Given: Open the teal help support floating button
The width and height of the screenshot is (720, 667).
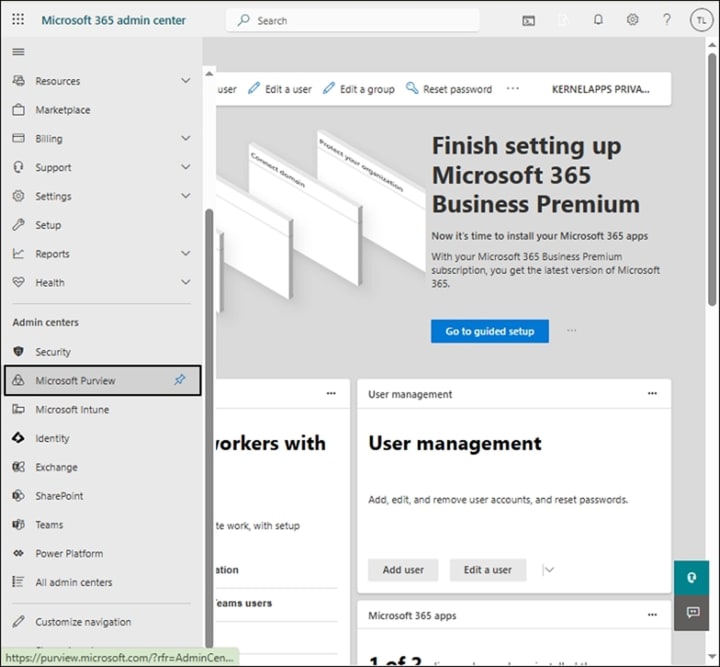Looking at the screenshot, I should (692, 577).
